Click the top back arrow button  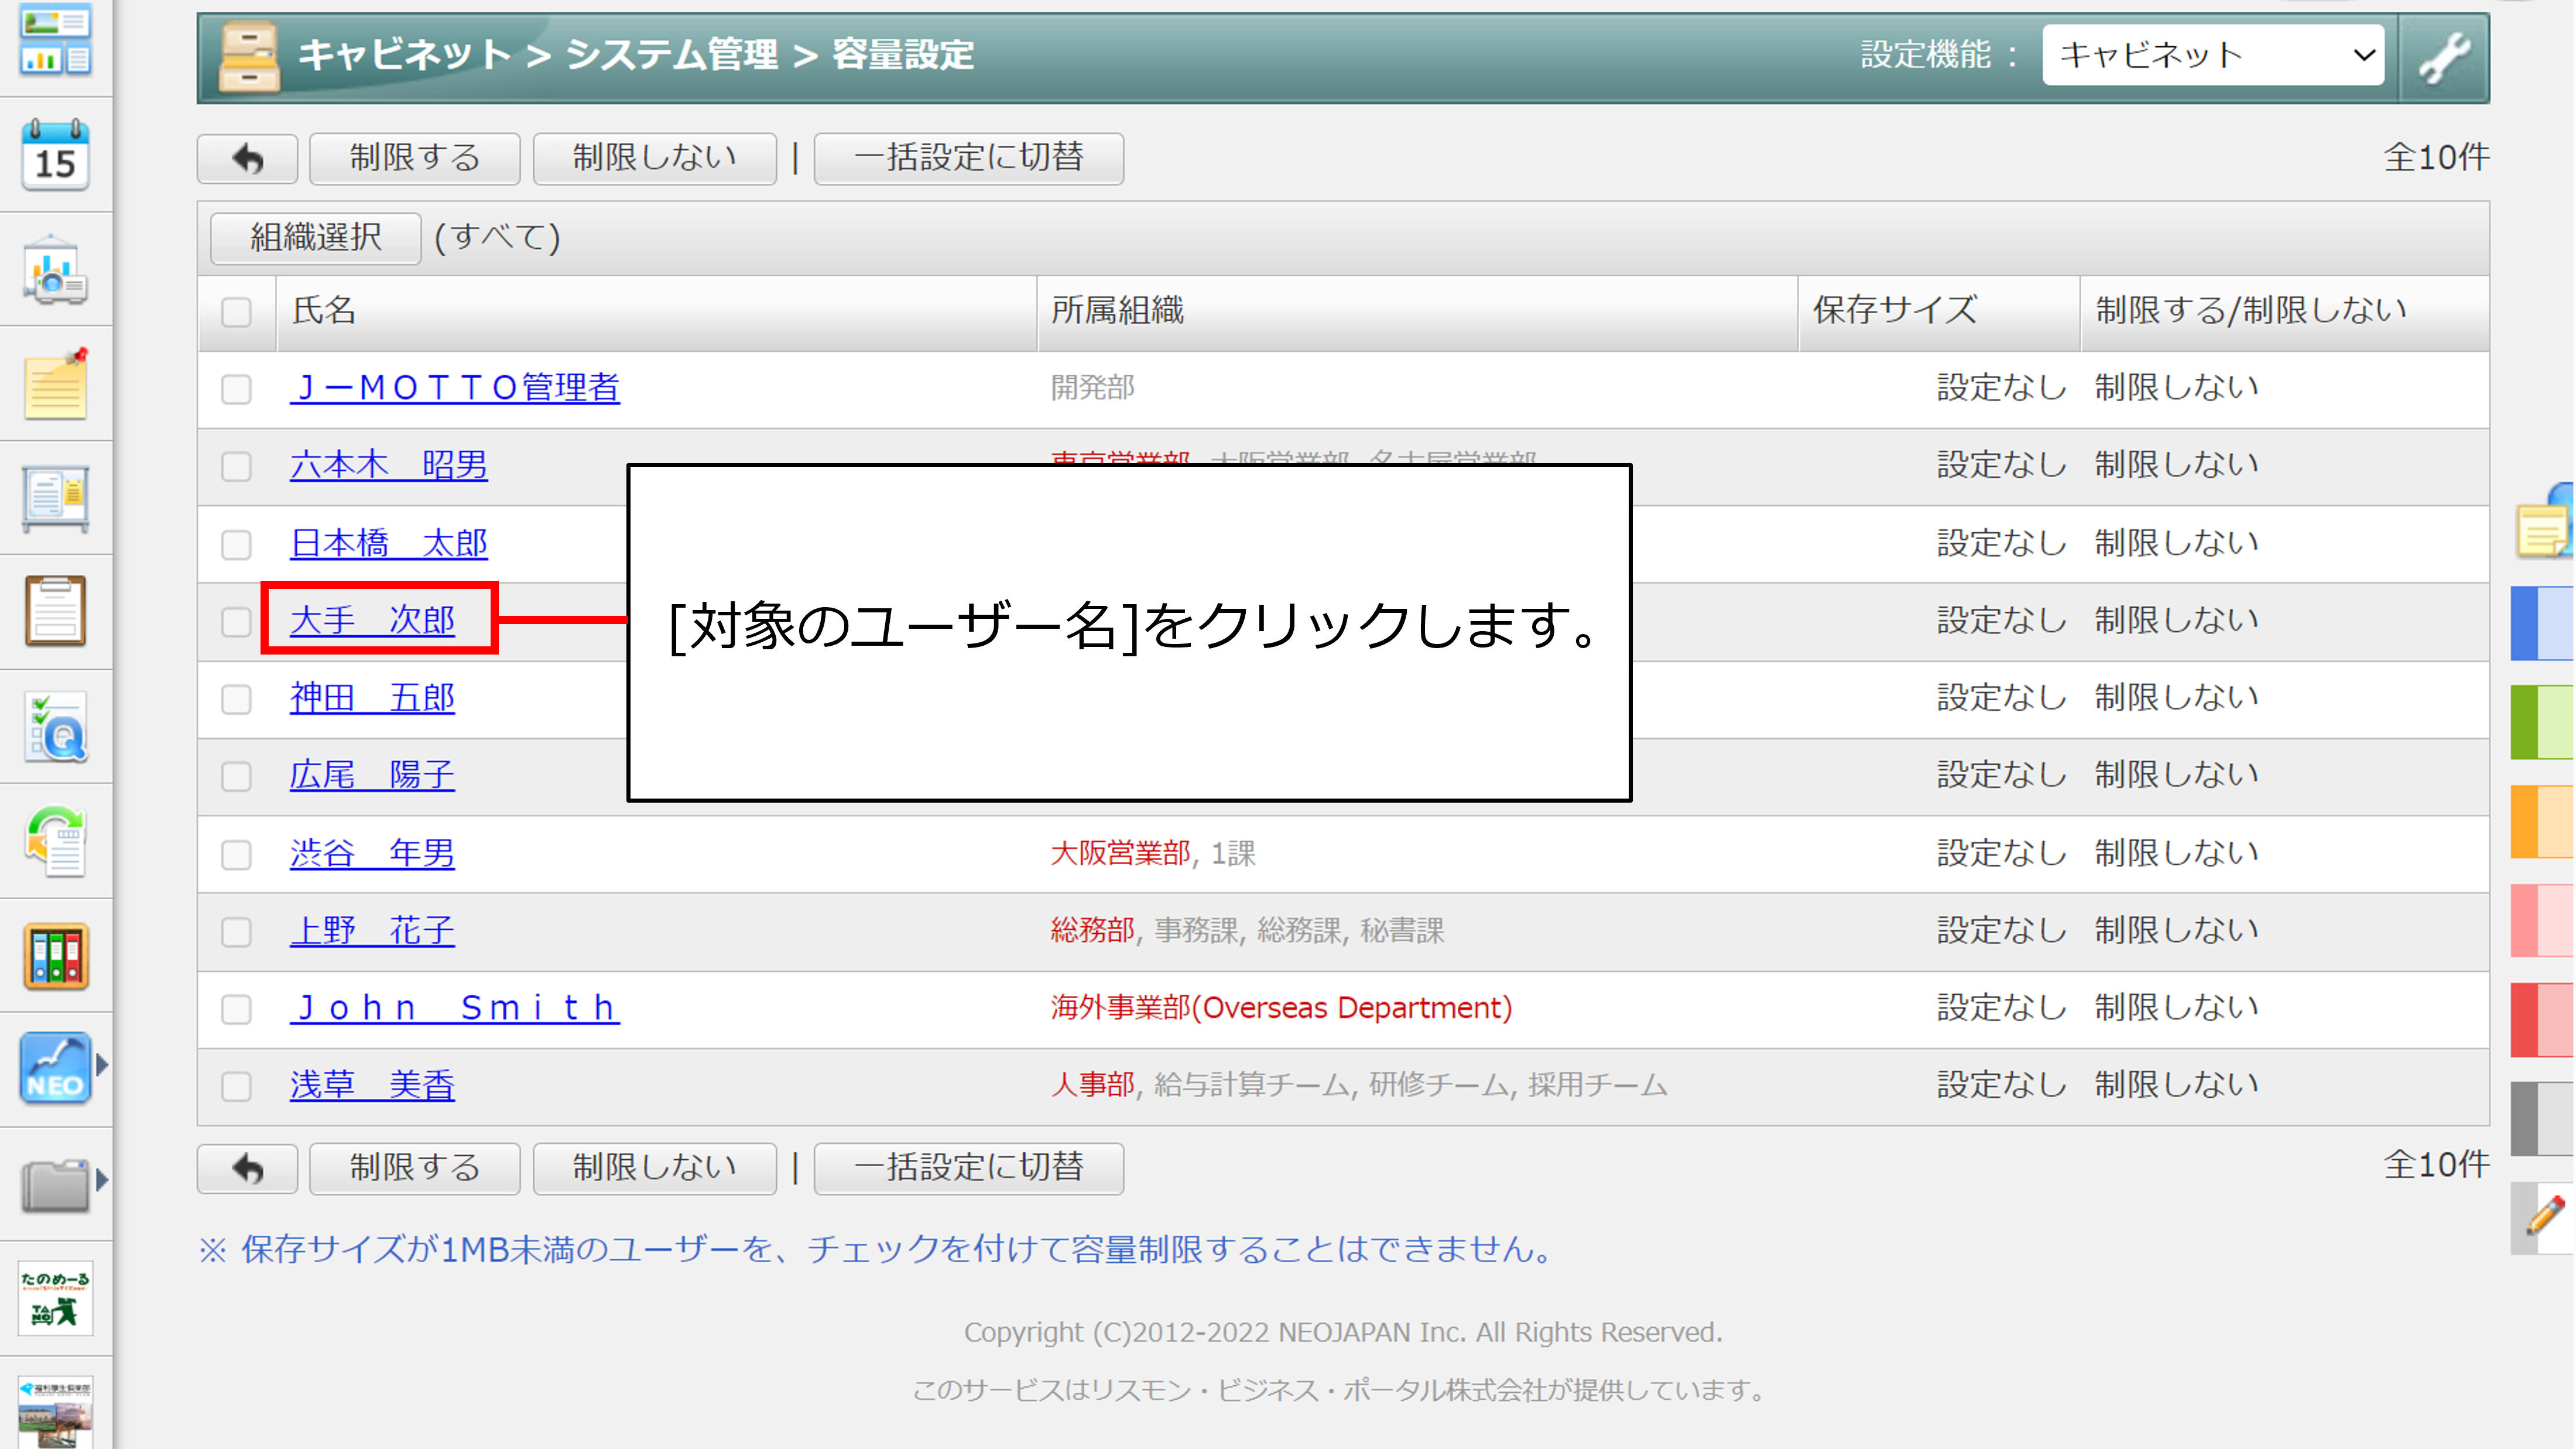pyautogui.click(x=247, y=158)
